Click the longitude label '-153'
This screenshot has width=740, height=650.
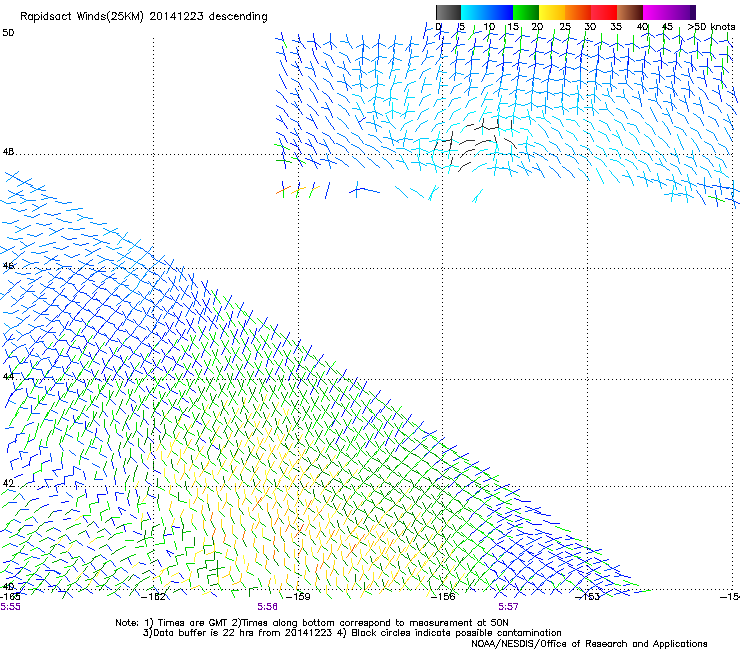click(x=588, y=597)
